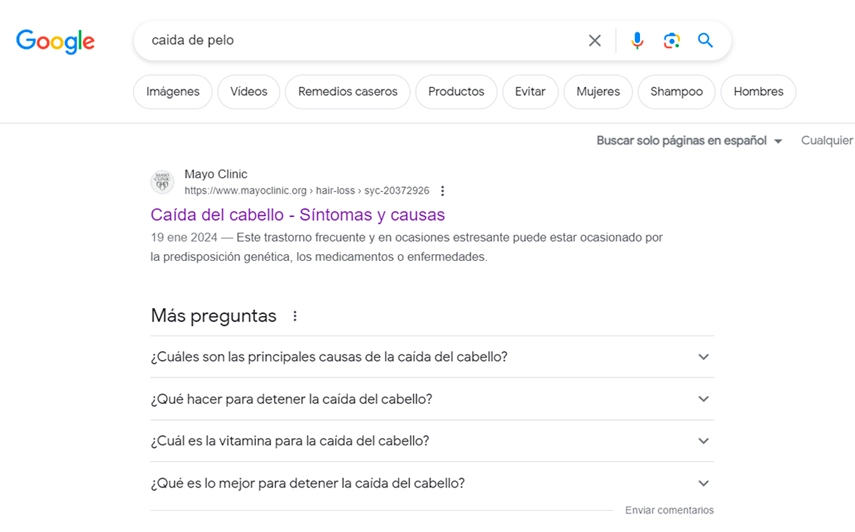Image resolution: width=855 pixels, height=532 pixels.
Task: Start voice search with the microphone icon
Action: [637, 40]
